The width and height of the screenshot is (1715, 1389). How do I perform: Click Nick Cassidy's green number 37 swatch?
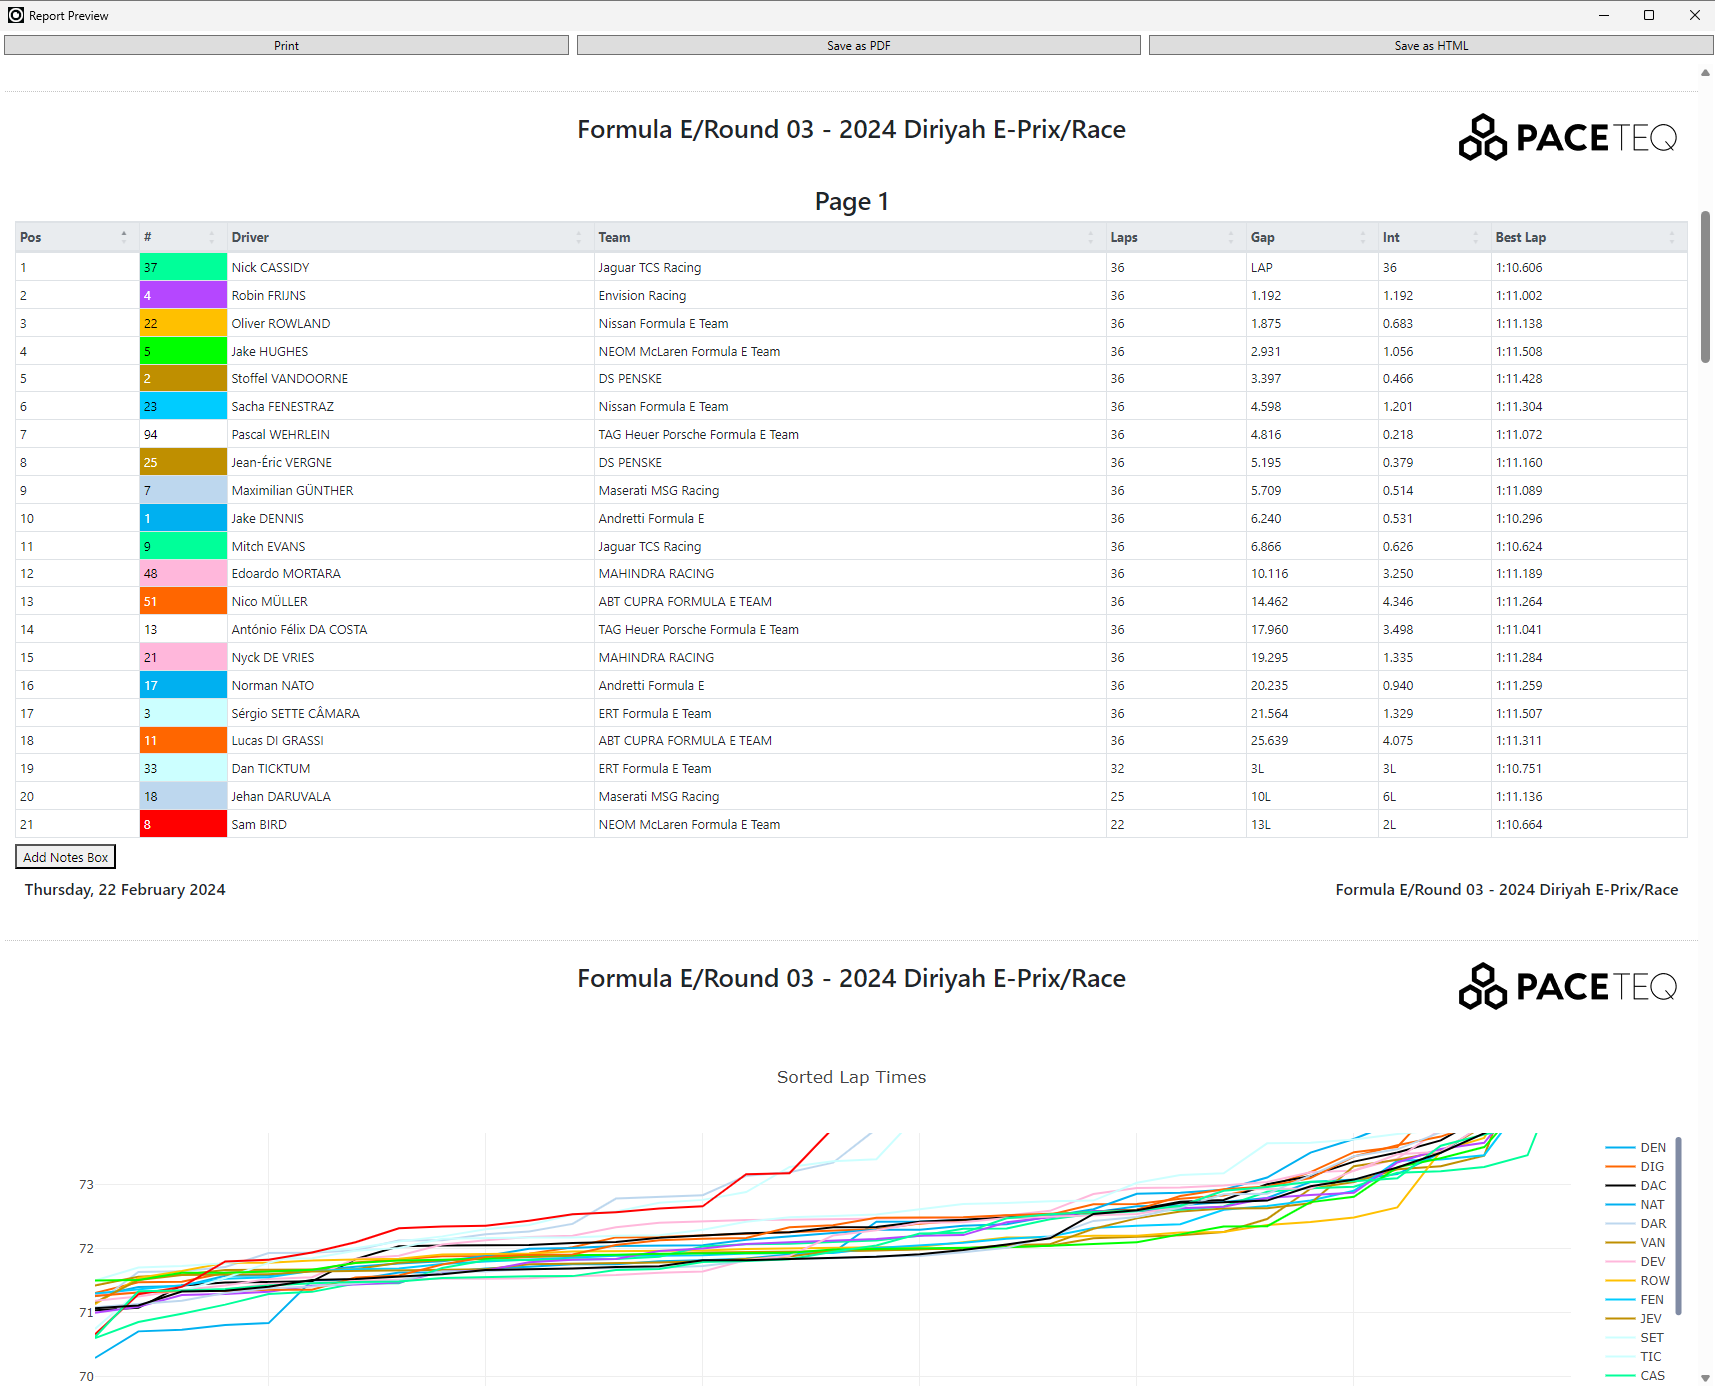183,267
